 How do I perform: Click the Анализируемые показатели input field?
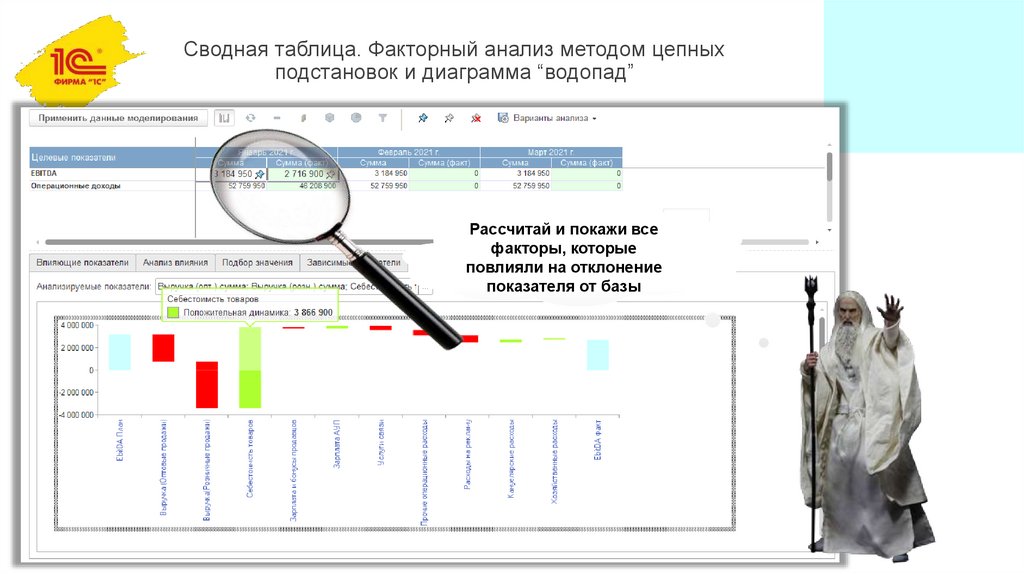pyautogui.click(x=286, y=287)
